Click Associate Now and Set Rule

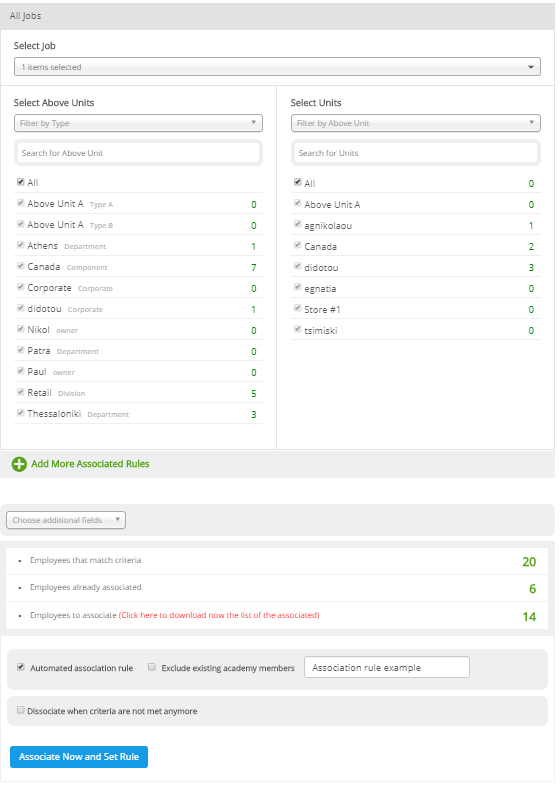click(x=79, y=757)
